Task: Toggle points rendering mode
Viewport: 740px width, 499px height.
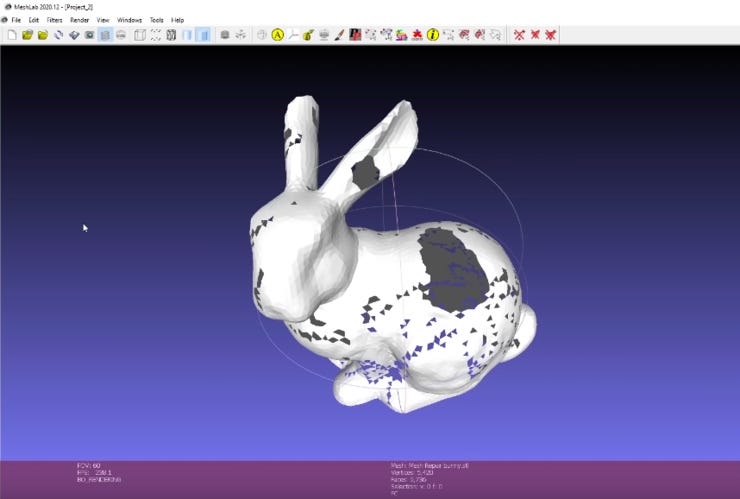Action: pos(156,34)
